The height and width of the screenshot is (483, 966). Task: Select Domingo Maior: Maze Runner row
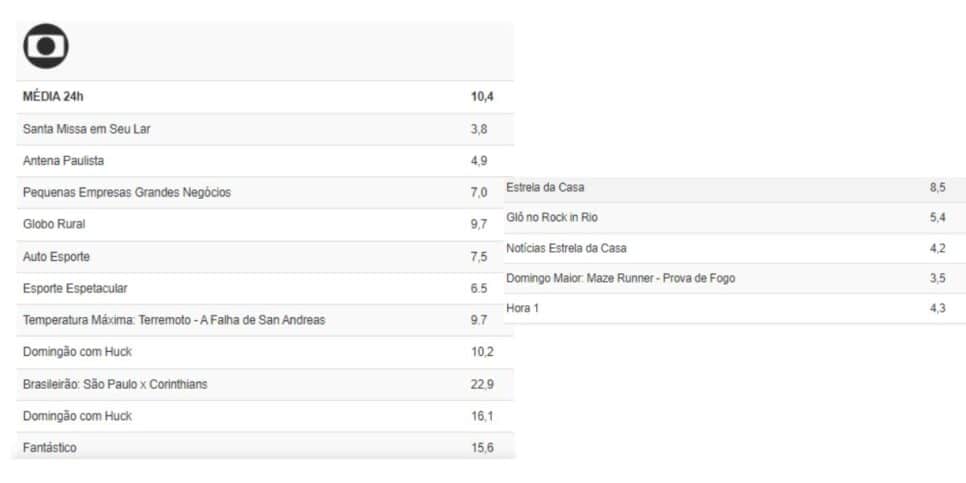pyautogui.click(x=735, y=278)
